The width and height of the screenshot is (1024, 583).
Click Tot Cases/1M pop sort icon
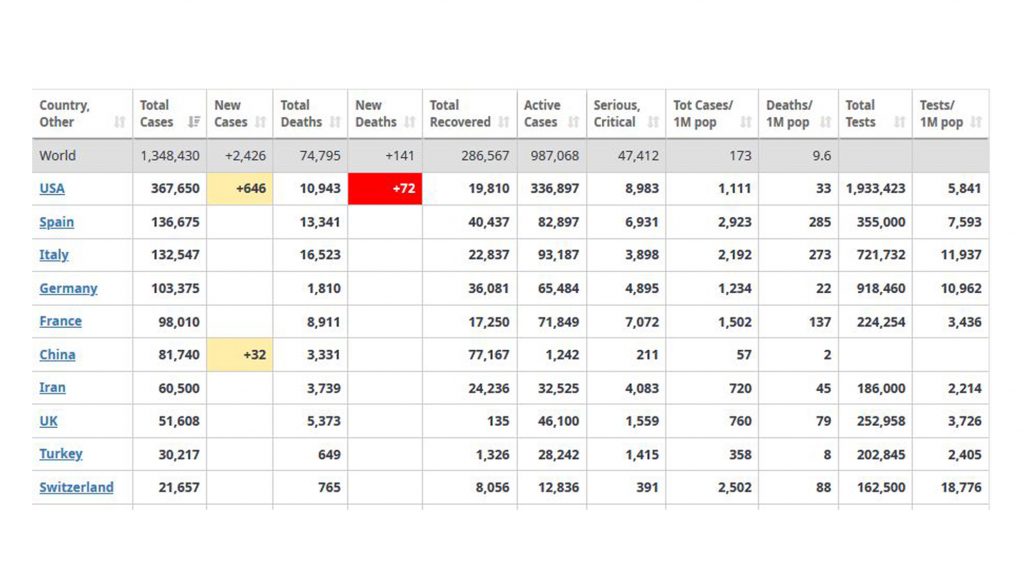(x=746, y=122)
